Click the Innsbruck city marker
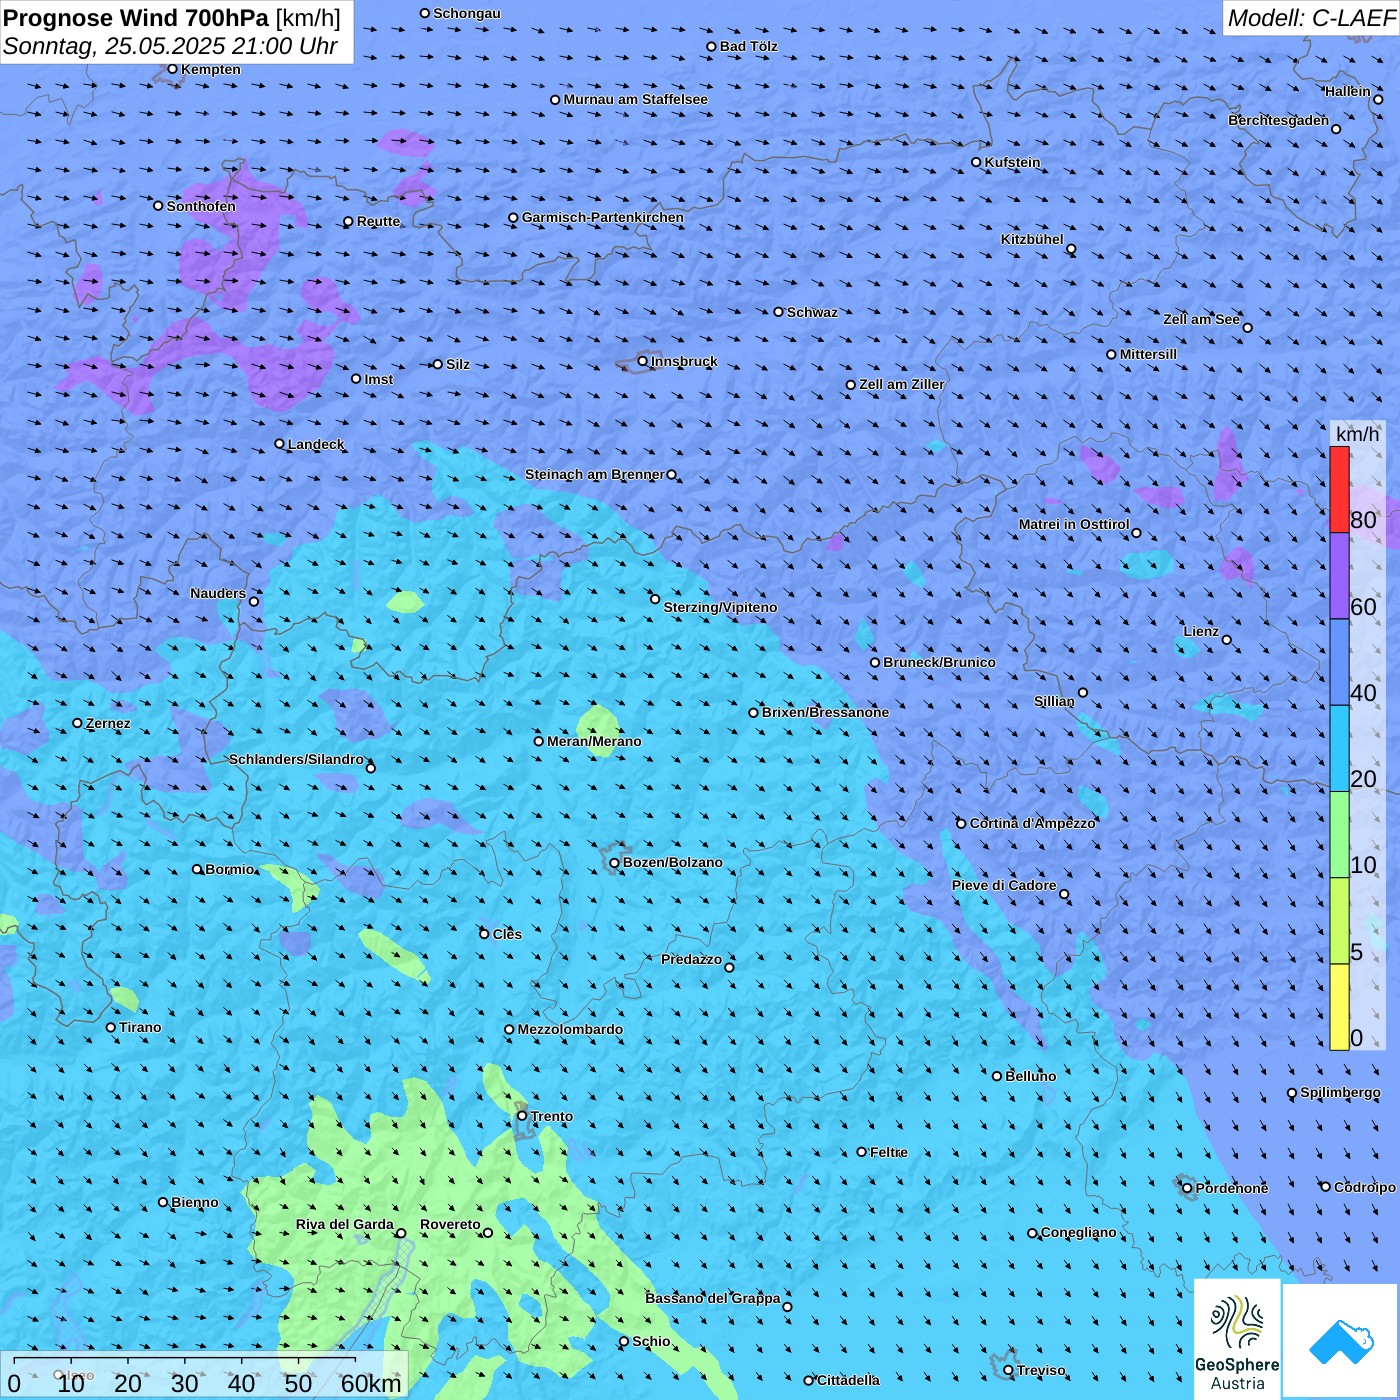 point(643,361)
